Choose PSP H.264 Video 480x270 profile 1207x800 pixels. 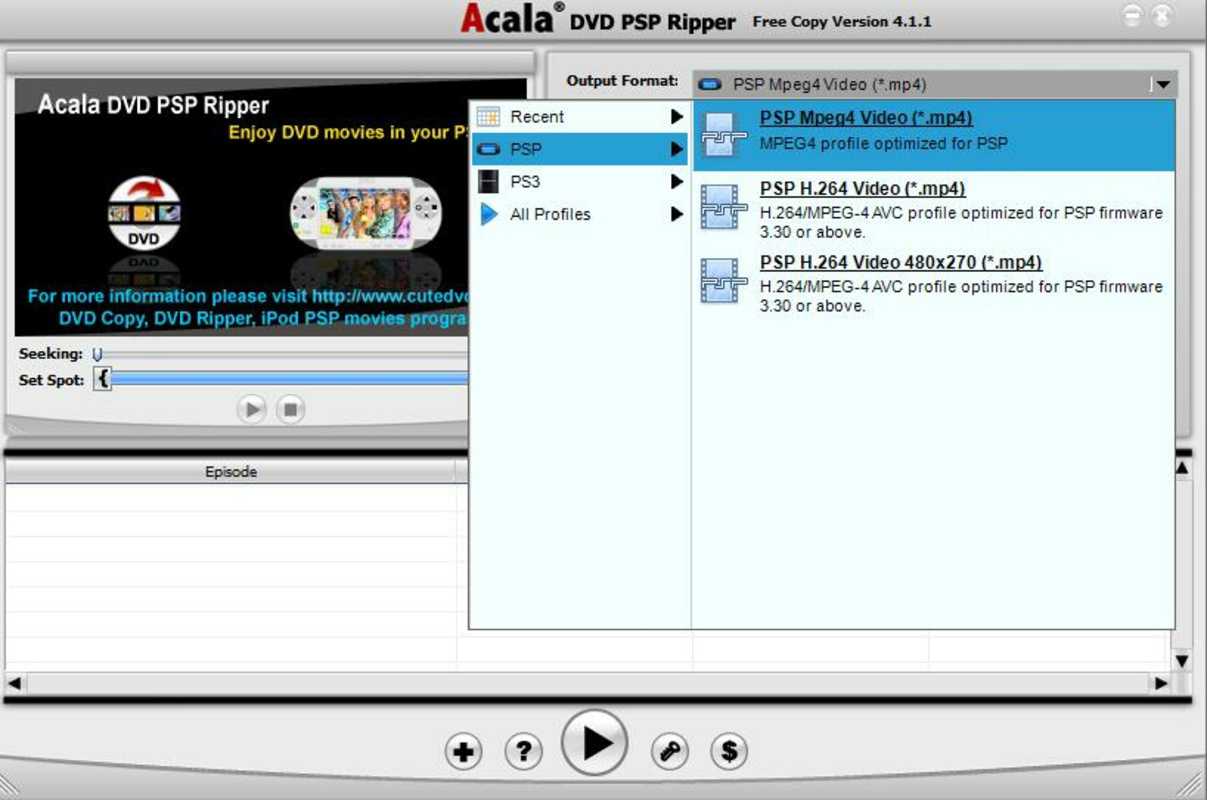(x=934, y=283)
